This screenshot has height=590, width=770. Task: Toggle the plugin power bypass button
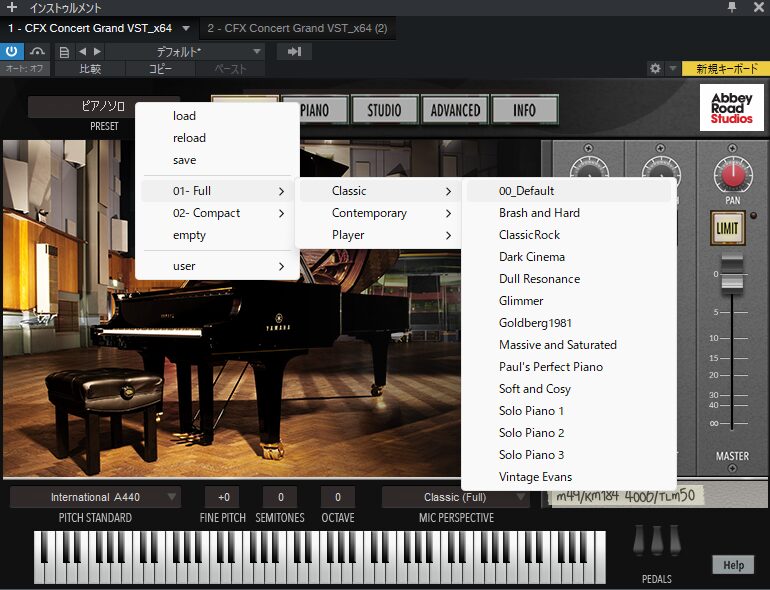(x=12, y=52)
